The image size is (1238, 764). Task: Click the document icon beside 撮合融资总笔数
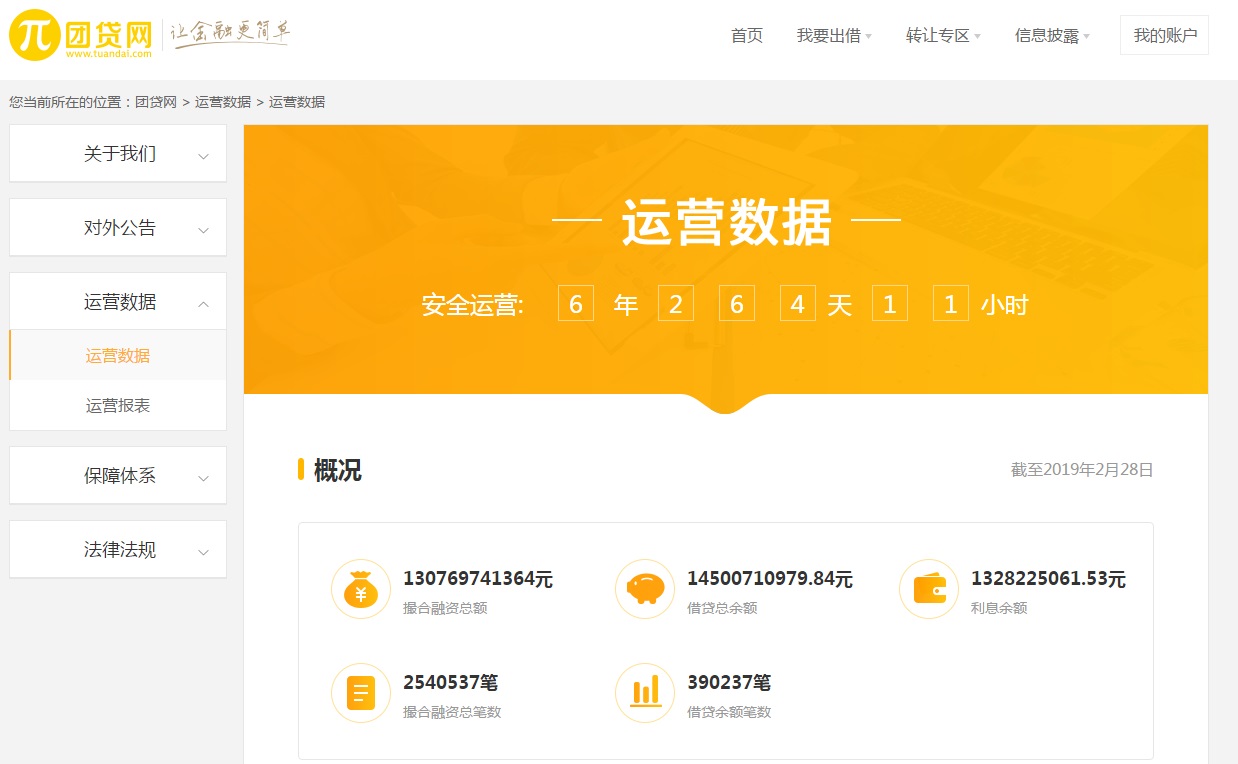tap(360, 692)
